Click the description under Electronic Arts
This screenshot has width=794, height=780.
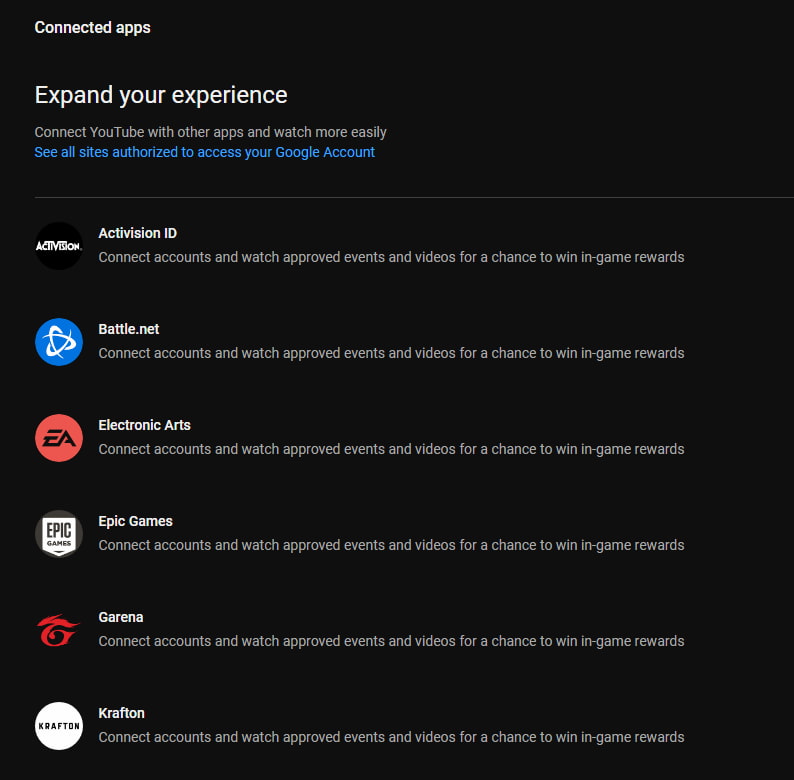click(x=391, y=449)
